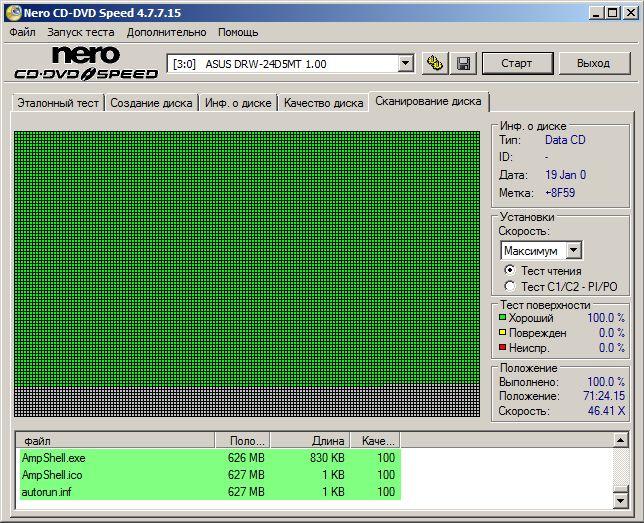Sort by the Поло... column header
Screen dimensions: 644x523
pos(242,440)
